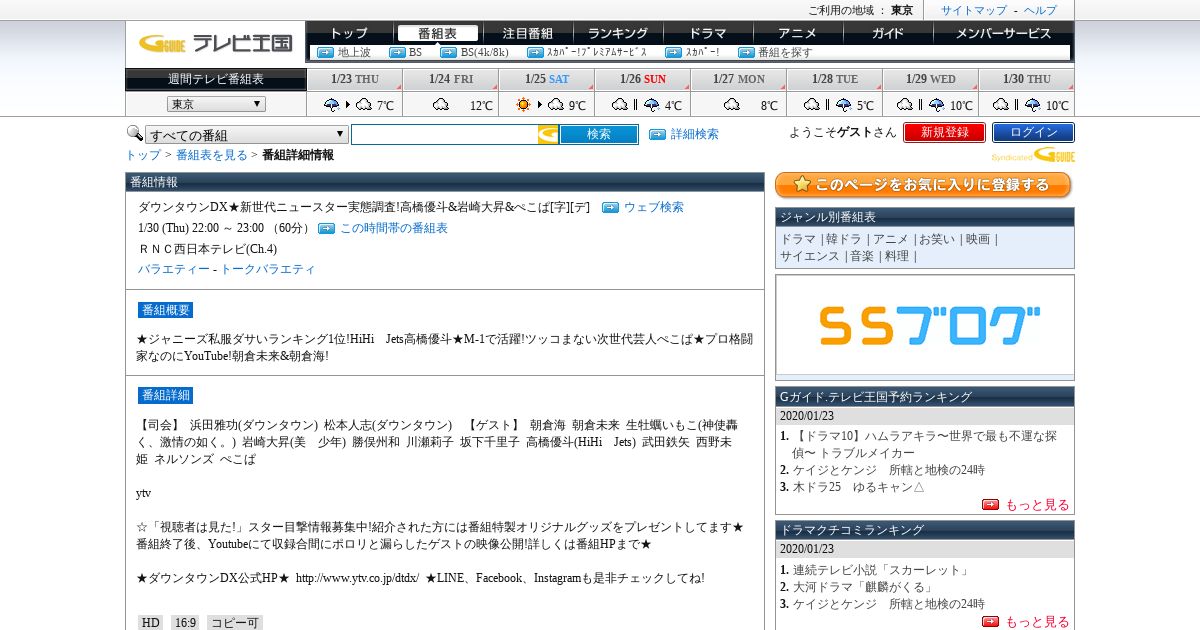Click the red arrow icon in 予約ランキング
This screenshot has width=1200, height=630.
990,505
